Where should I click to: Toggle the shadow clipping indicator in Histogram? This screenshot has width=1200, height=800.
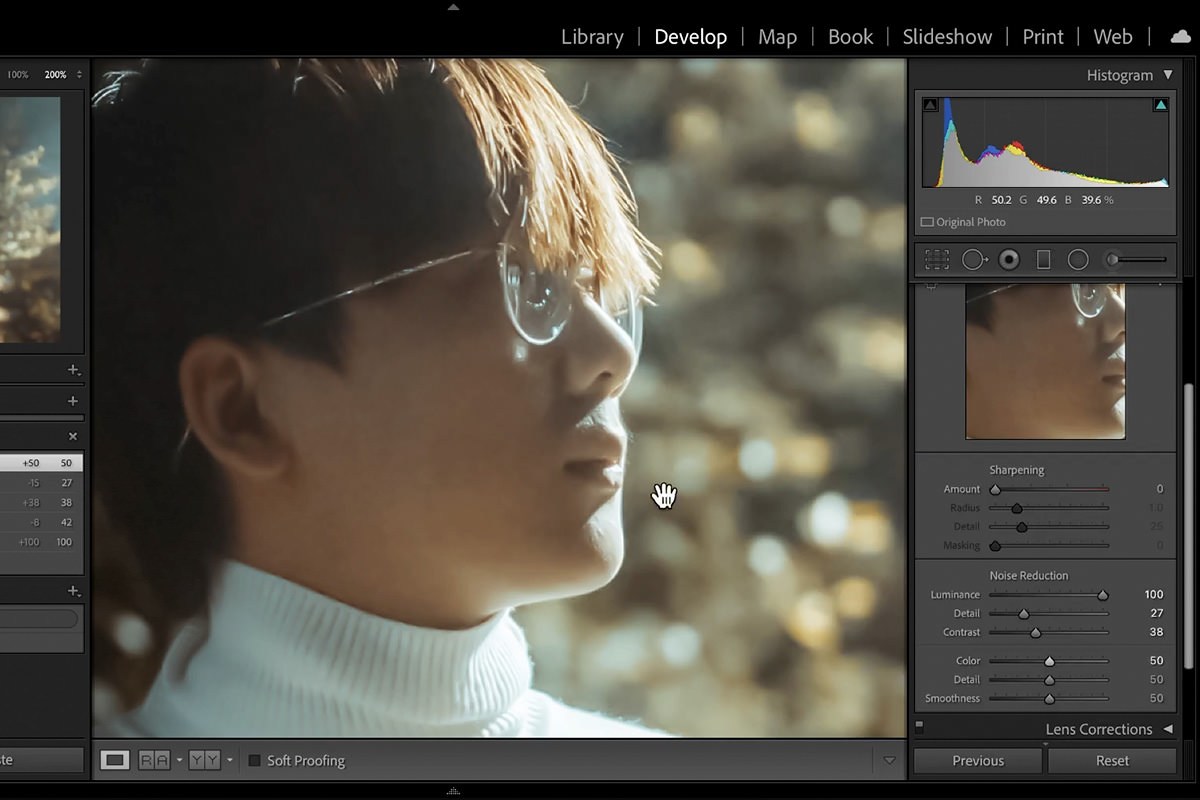930,105
